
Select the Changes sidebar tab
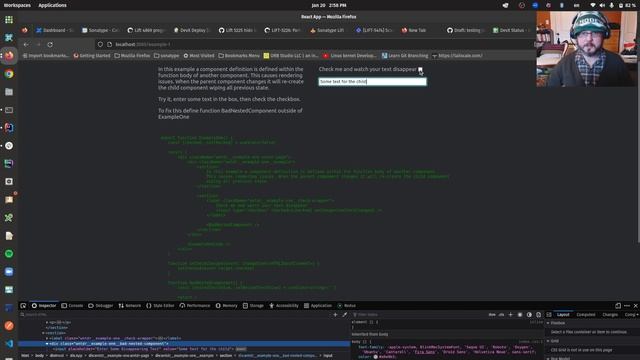(610, 315)
